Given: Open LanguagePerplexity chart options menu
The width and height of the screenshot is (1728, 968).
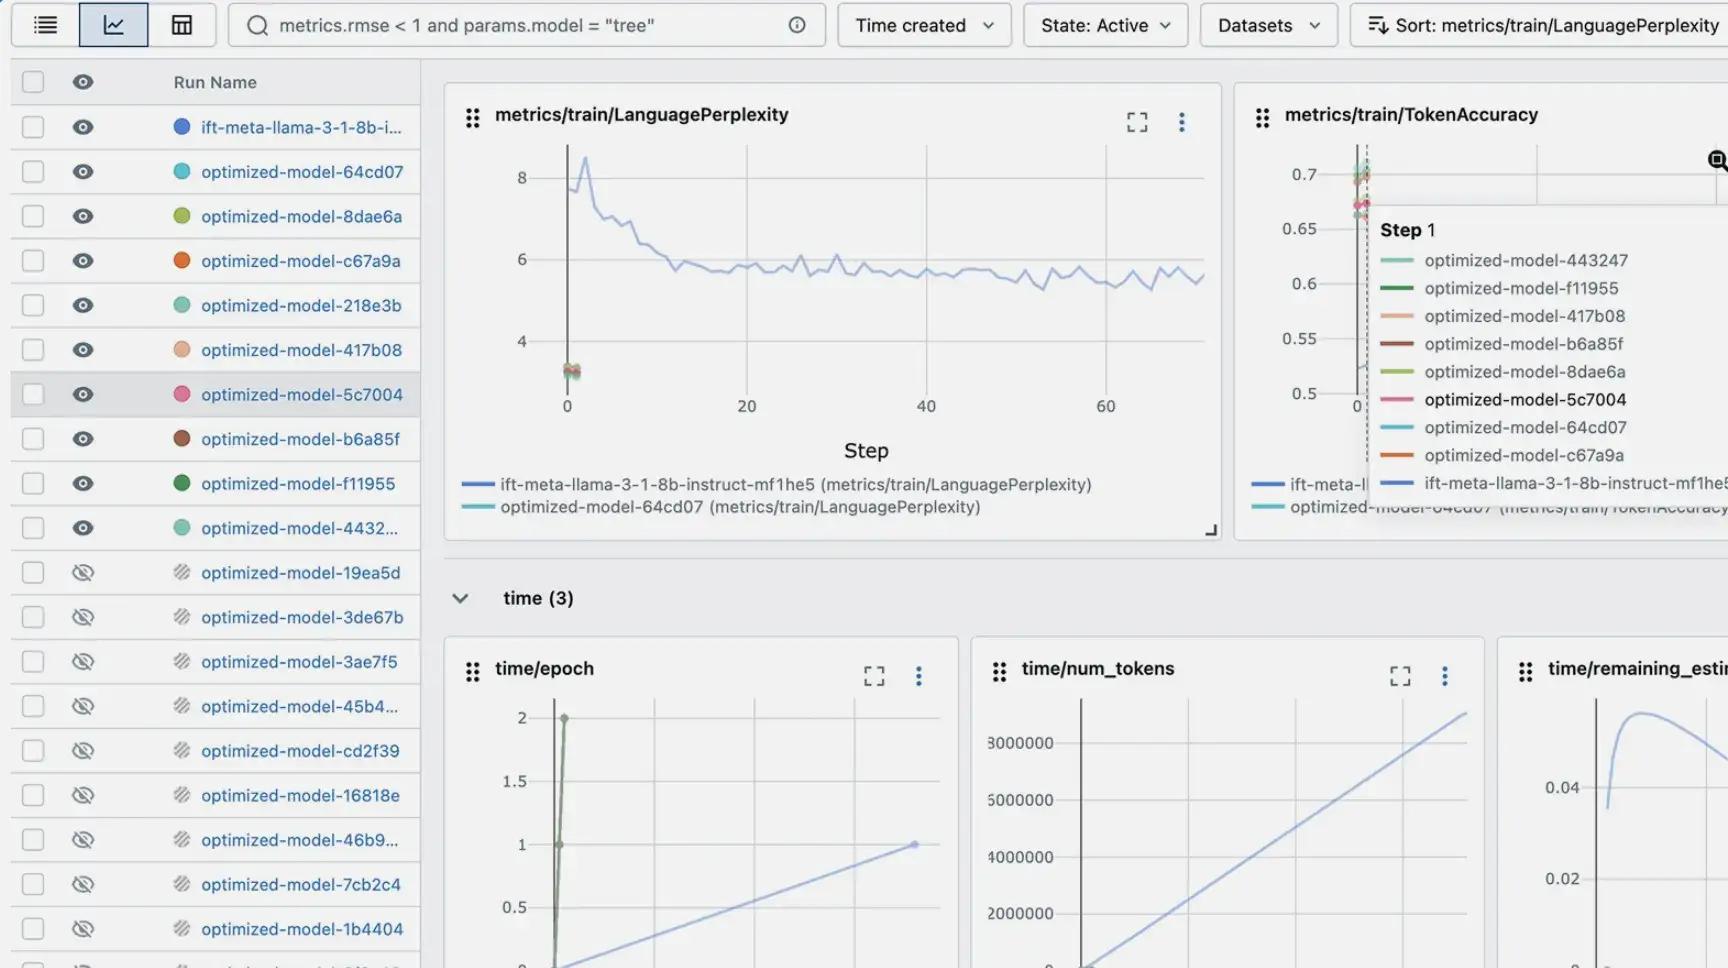Looking at the screenshot, I should (1182, 122).
